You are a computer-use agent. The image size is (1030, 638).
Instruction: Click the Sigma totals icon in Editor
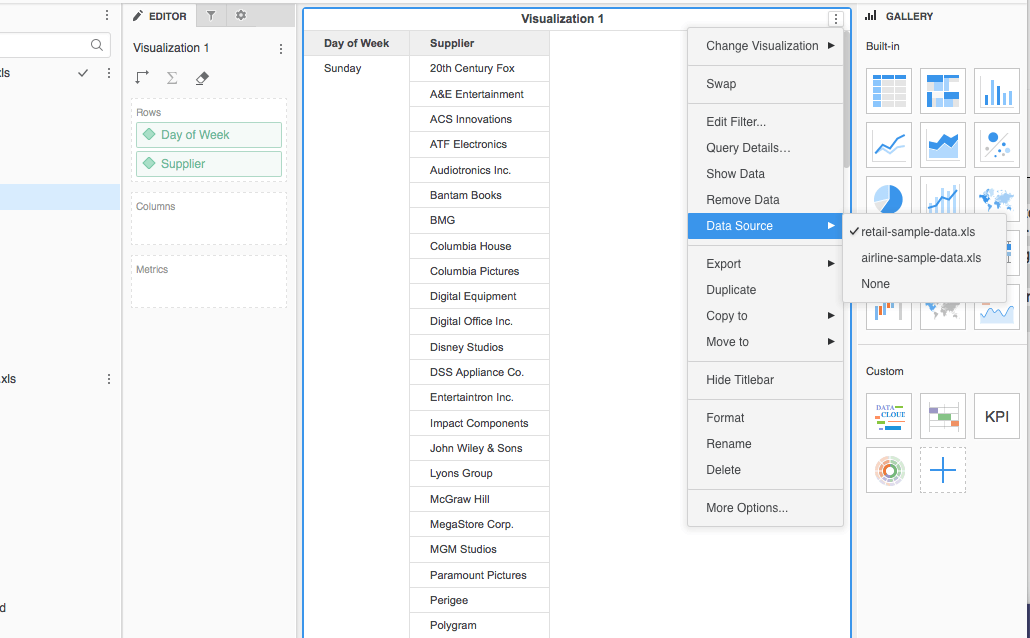tap(172, 78)
